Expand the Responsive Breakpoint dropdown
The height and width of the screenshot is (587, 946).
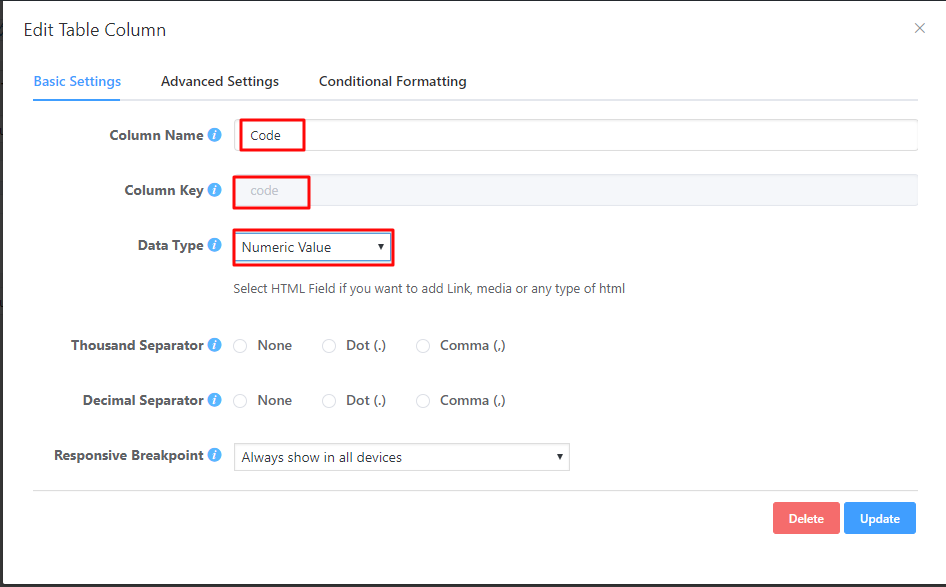(x=401, y=458)
